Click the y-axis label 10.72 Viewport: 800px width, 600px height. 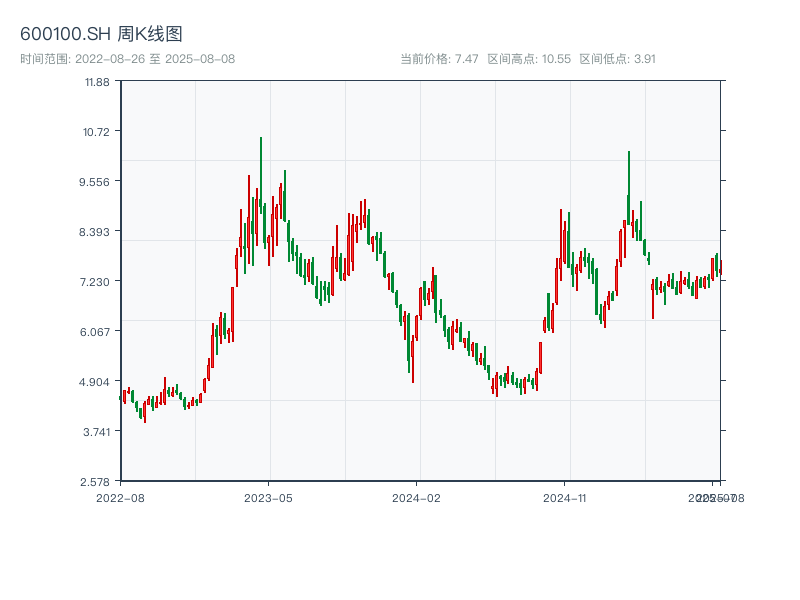point(96,132)
